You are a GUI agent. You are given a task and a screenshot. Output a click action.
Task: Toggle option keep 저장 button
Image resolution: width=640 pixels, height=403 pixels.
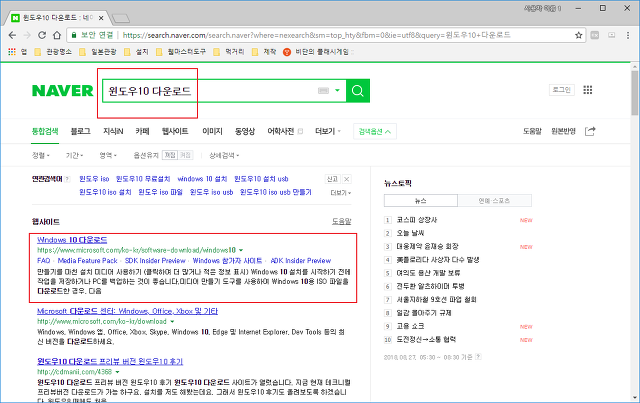tap(170, 155)
